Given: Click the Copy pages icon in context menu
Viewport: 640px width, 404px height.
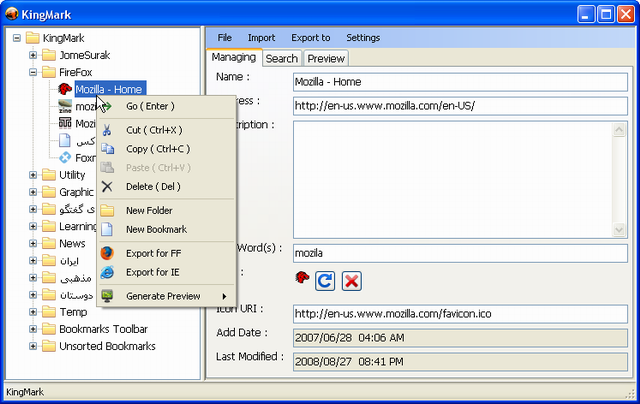Looking at the screenshot, I should pyautogui.click(x=107, y=149).
